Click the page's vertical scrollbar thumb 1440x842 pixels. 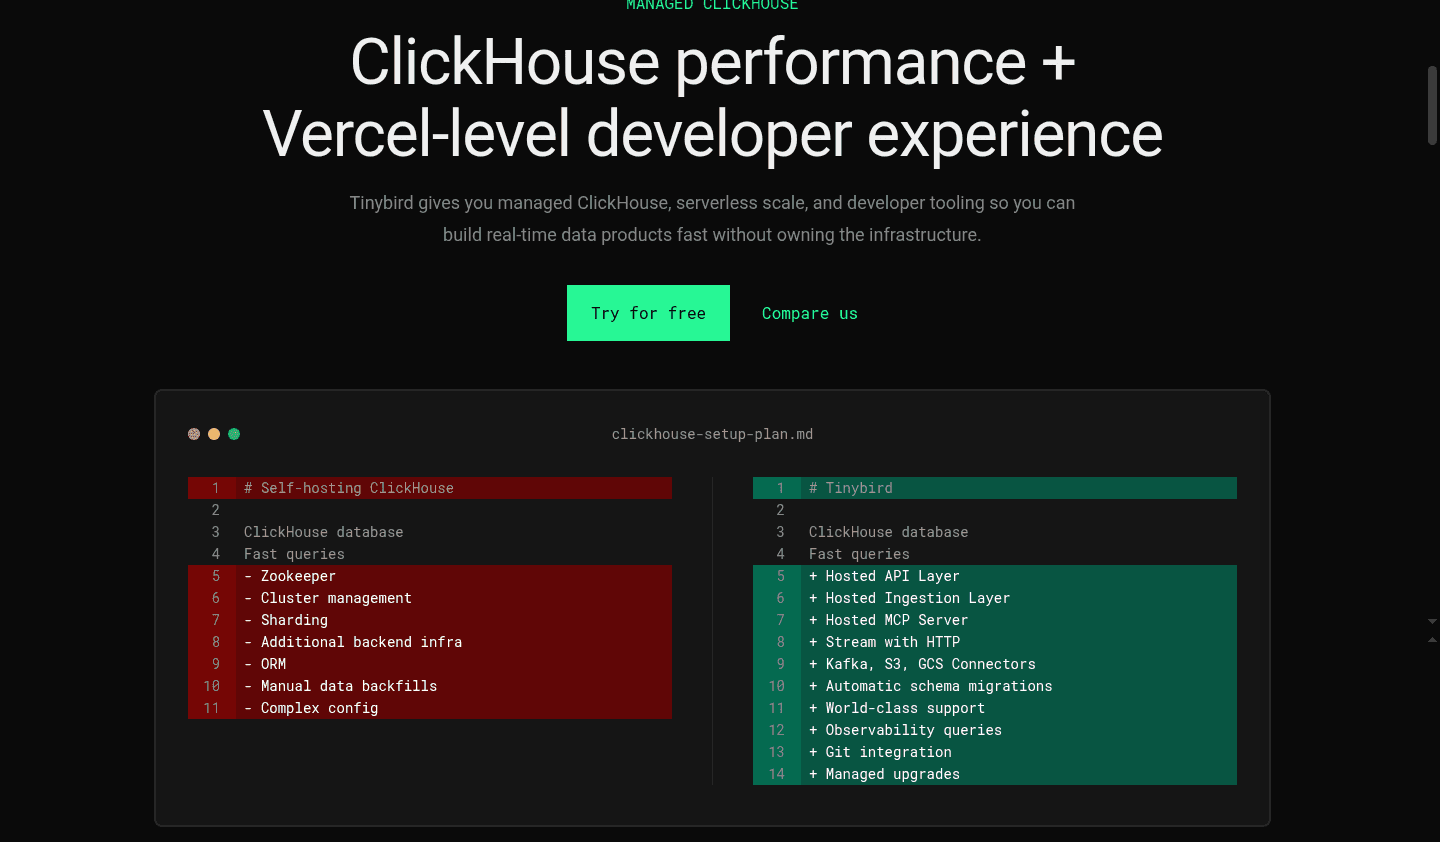pyautogui.click(x=1432, y=106)
